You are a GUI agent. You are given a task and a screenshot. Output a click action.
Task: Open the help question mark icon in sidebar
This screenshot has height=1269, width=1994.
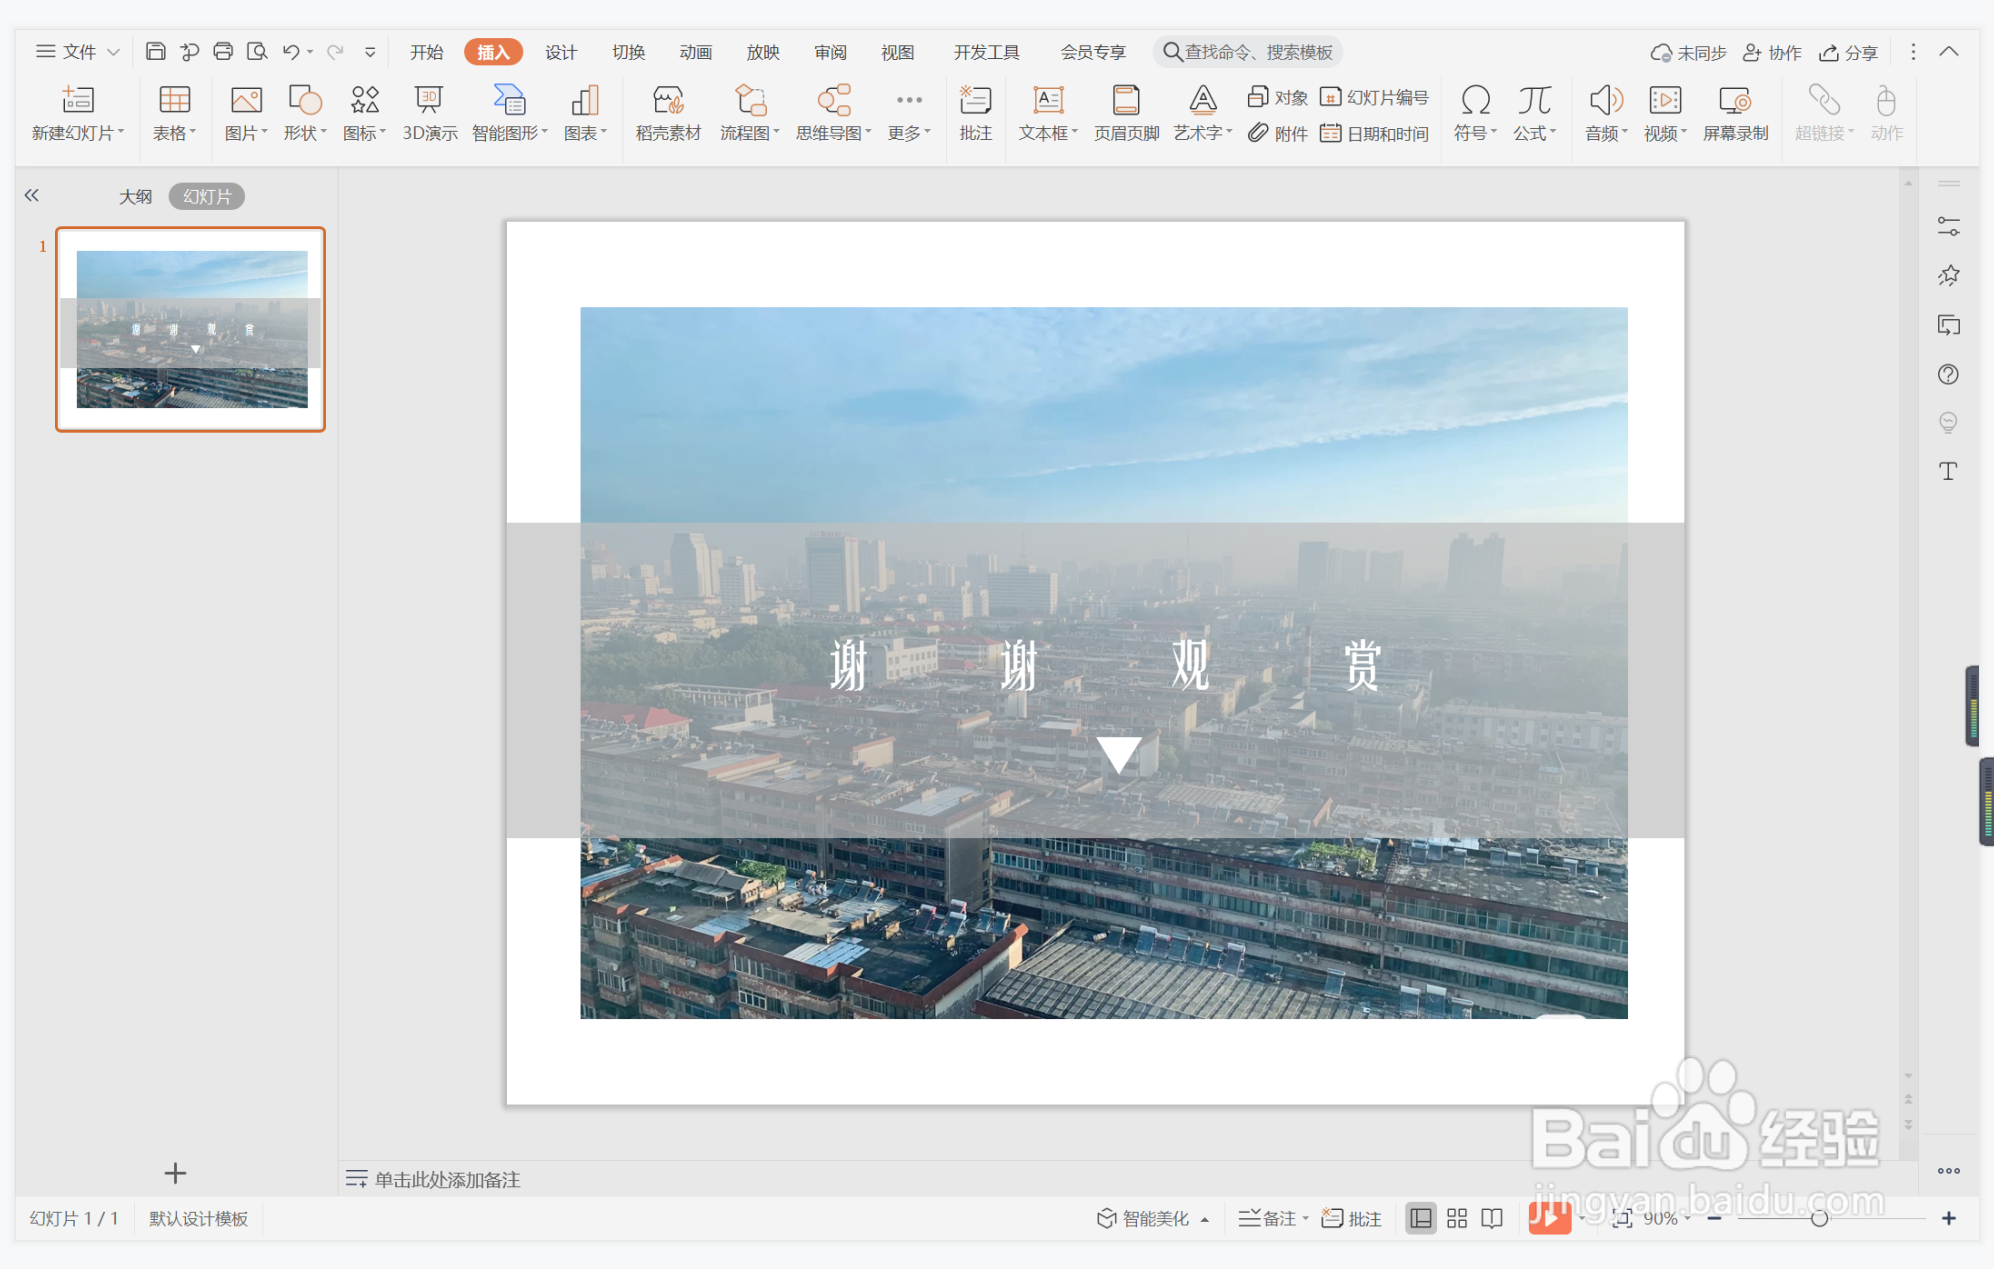(x=1947, y=374)
